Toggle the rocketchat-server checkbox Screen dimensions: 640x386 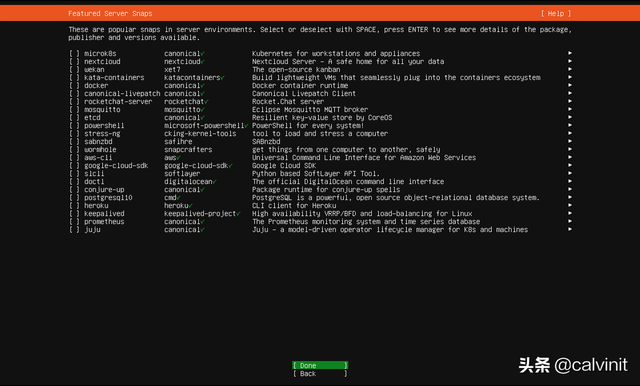[74, 102]
